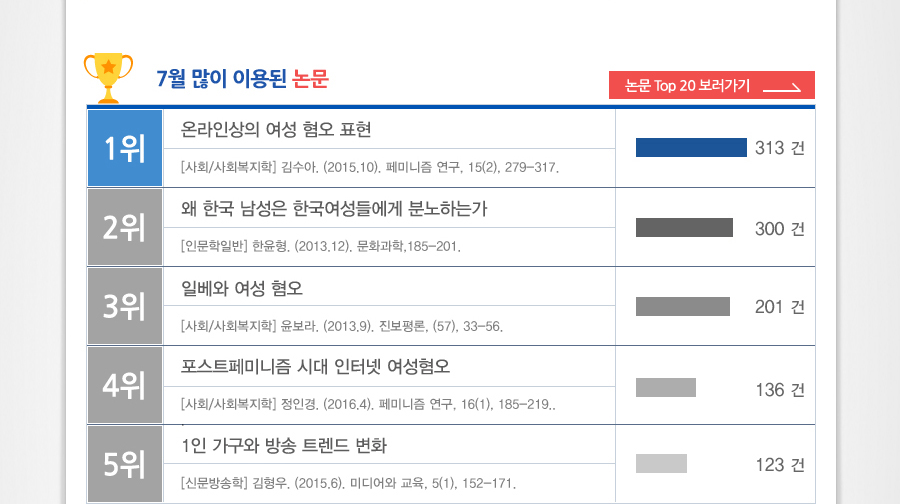The height and width of the screenshot is (504, 900).
Task: Click the citation by 김수아 페미니즘 연구
Action: [370, 168]
